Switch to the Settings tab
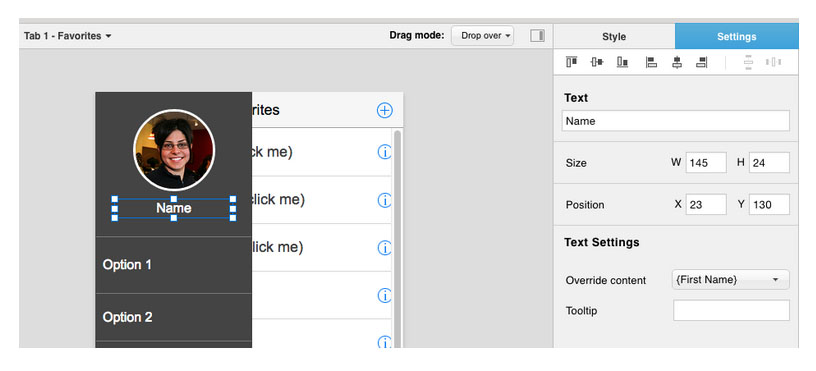This screenshot has height=371, width=816. coord(736,37)
